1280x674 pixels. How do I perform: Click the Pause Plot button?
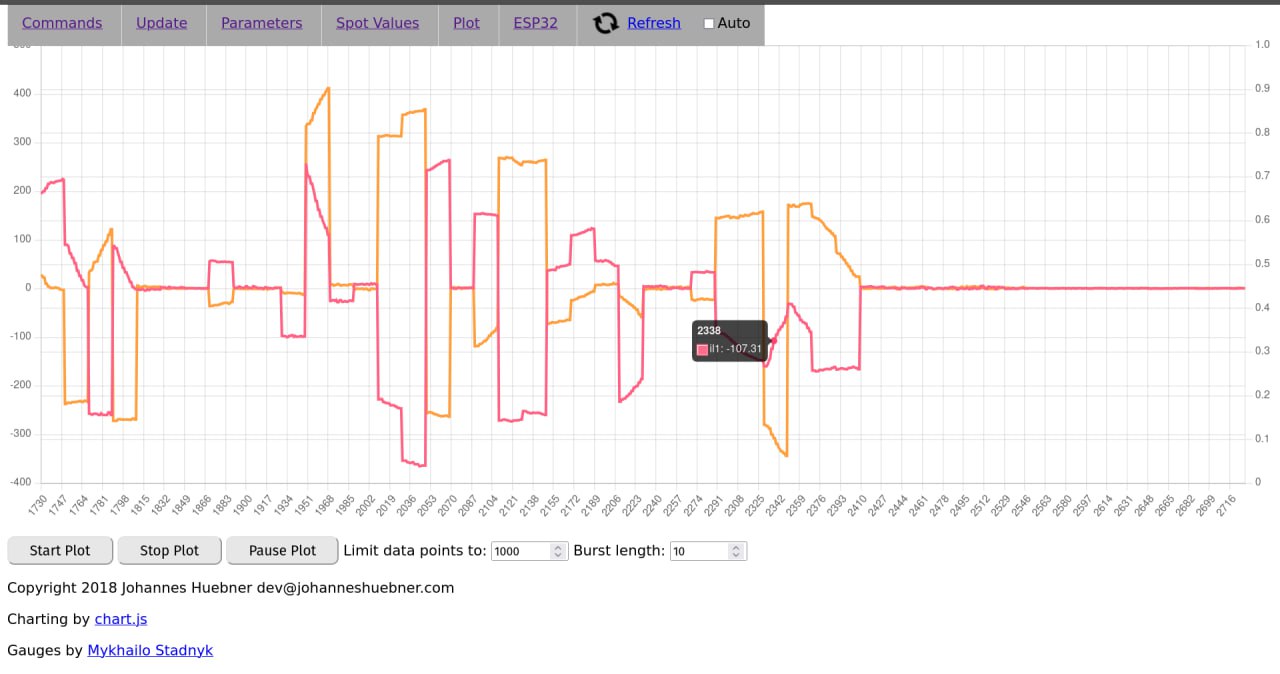tap(282, 550)
